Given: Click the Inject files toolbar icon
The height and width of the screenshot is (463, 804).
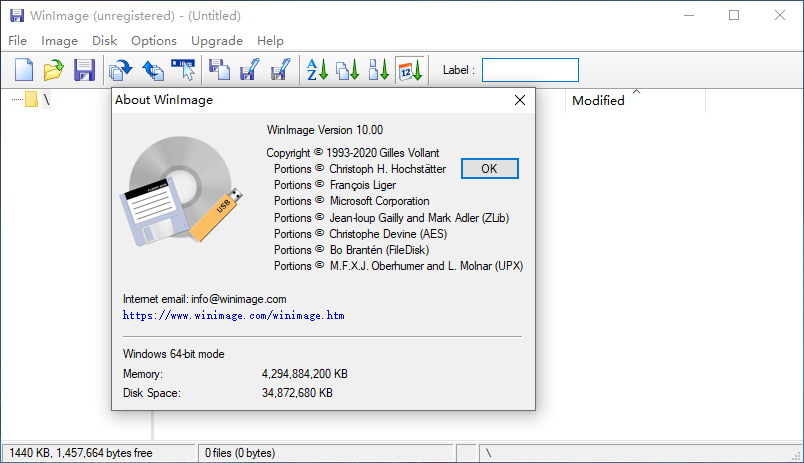Looking at the screenshot, I should (x=120, y=70).
